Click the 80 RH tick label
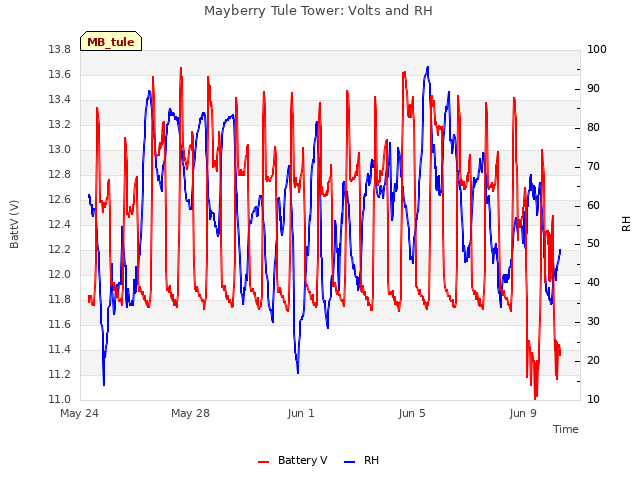This screenshot has width=640, height=480. (593, 128)
